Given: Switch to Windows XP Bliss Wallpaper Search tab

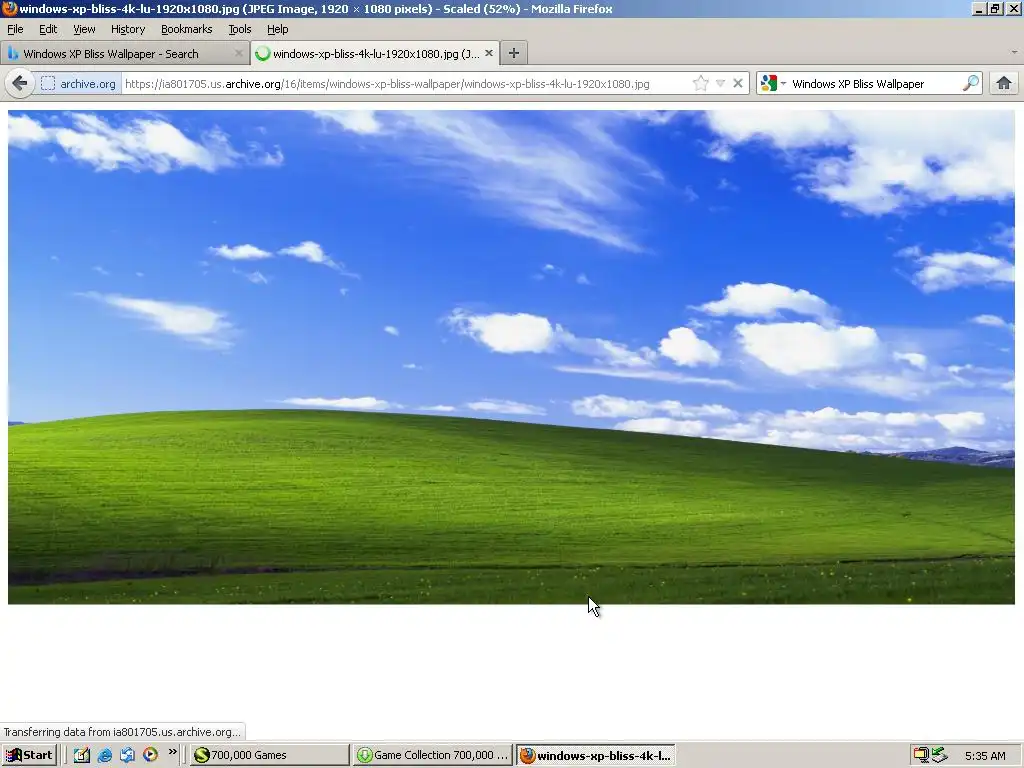Looking at the screenshot, I should (125, 54).
